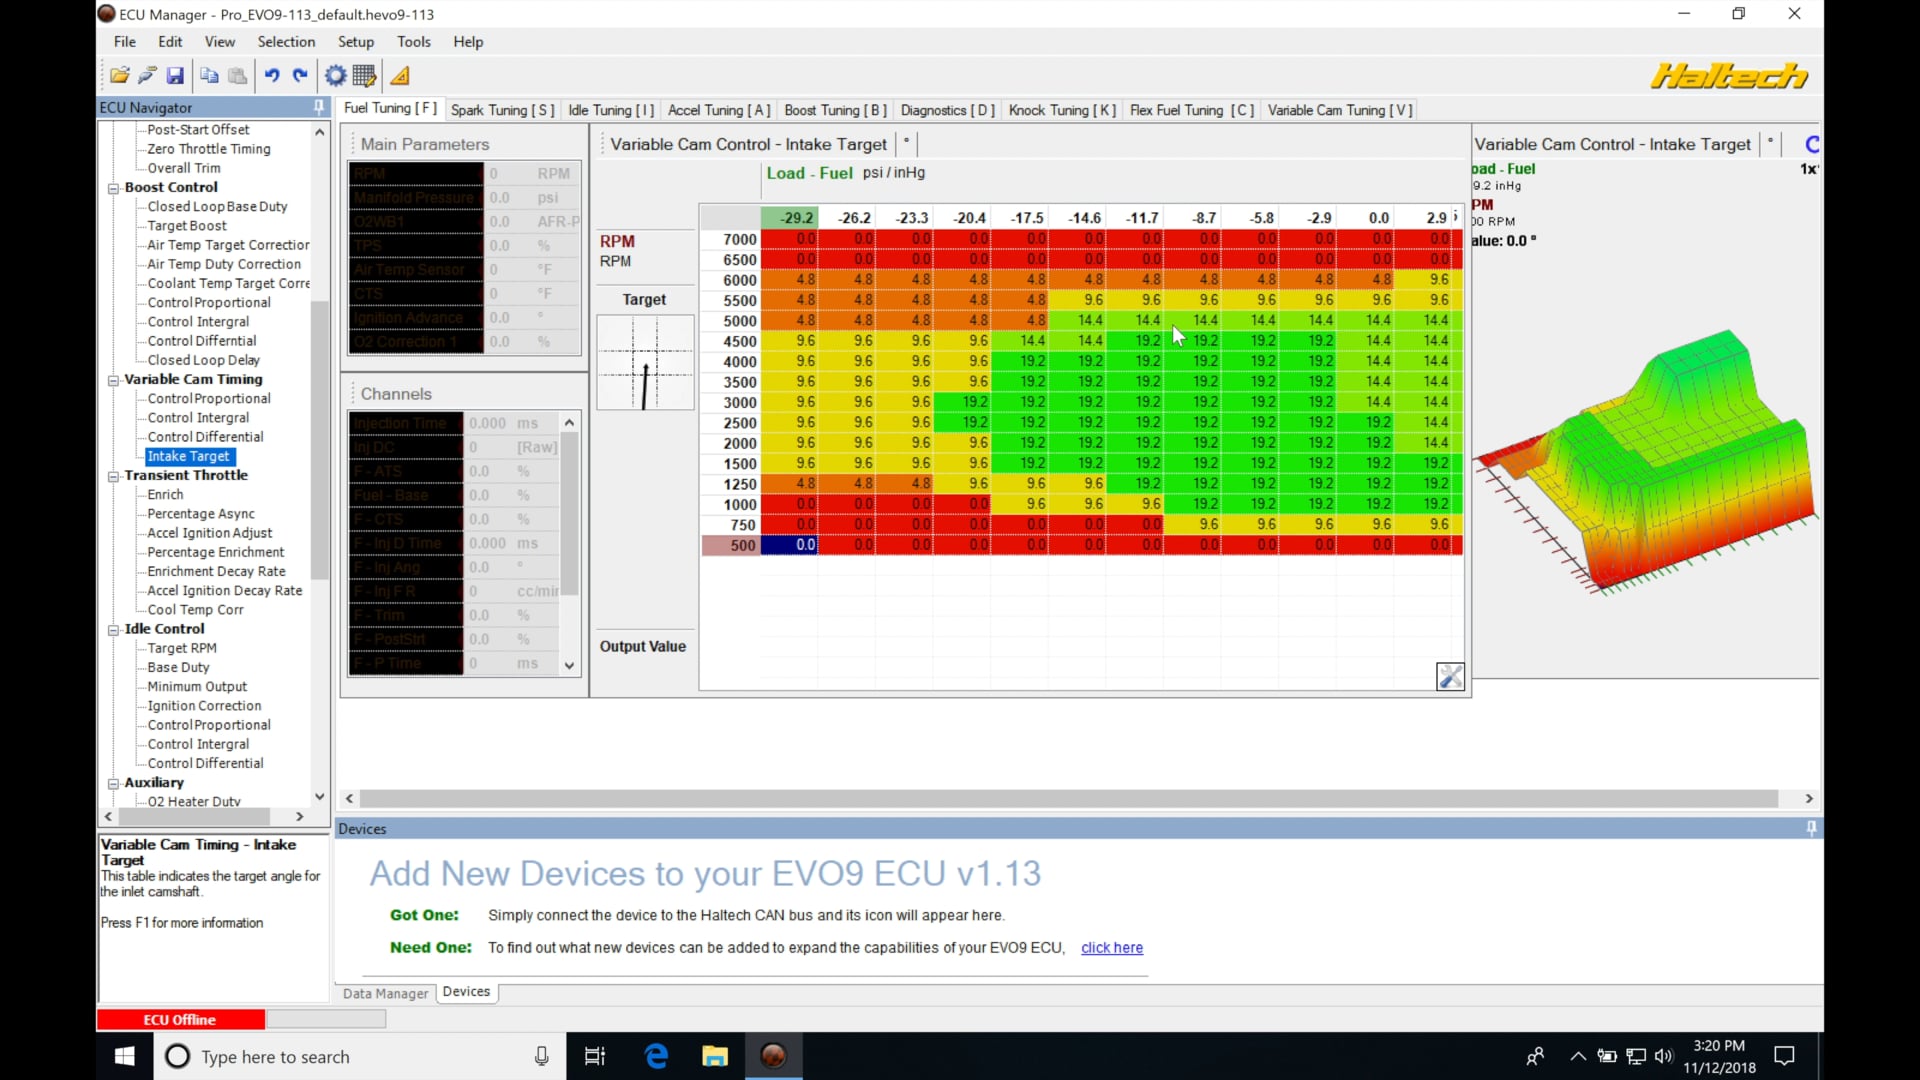Open the Haltech ECU Manager taskbar icon
1920x1080 pixels.
[774, 1055]
